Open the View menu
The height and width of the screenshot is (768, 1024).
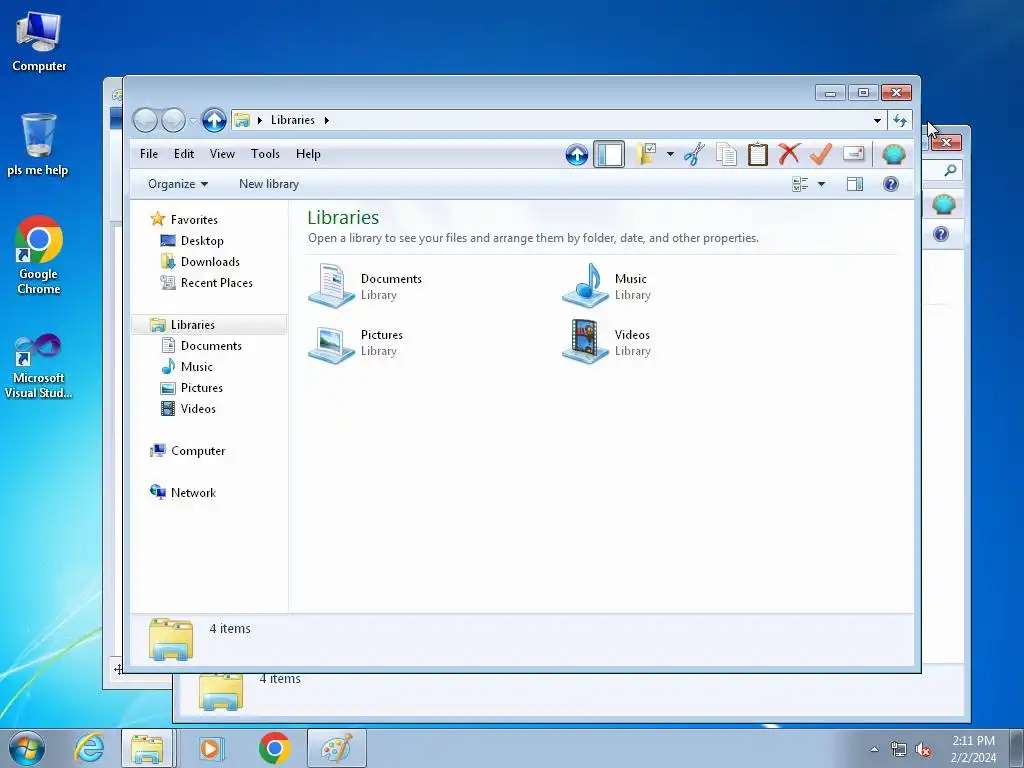222,154
